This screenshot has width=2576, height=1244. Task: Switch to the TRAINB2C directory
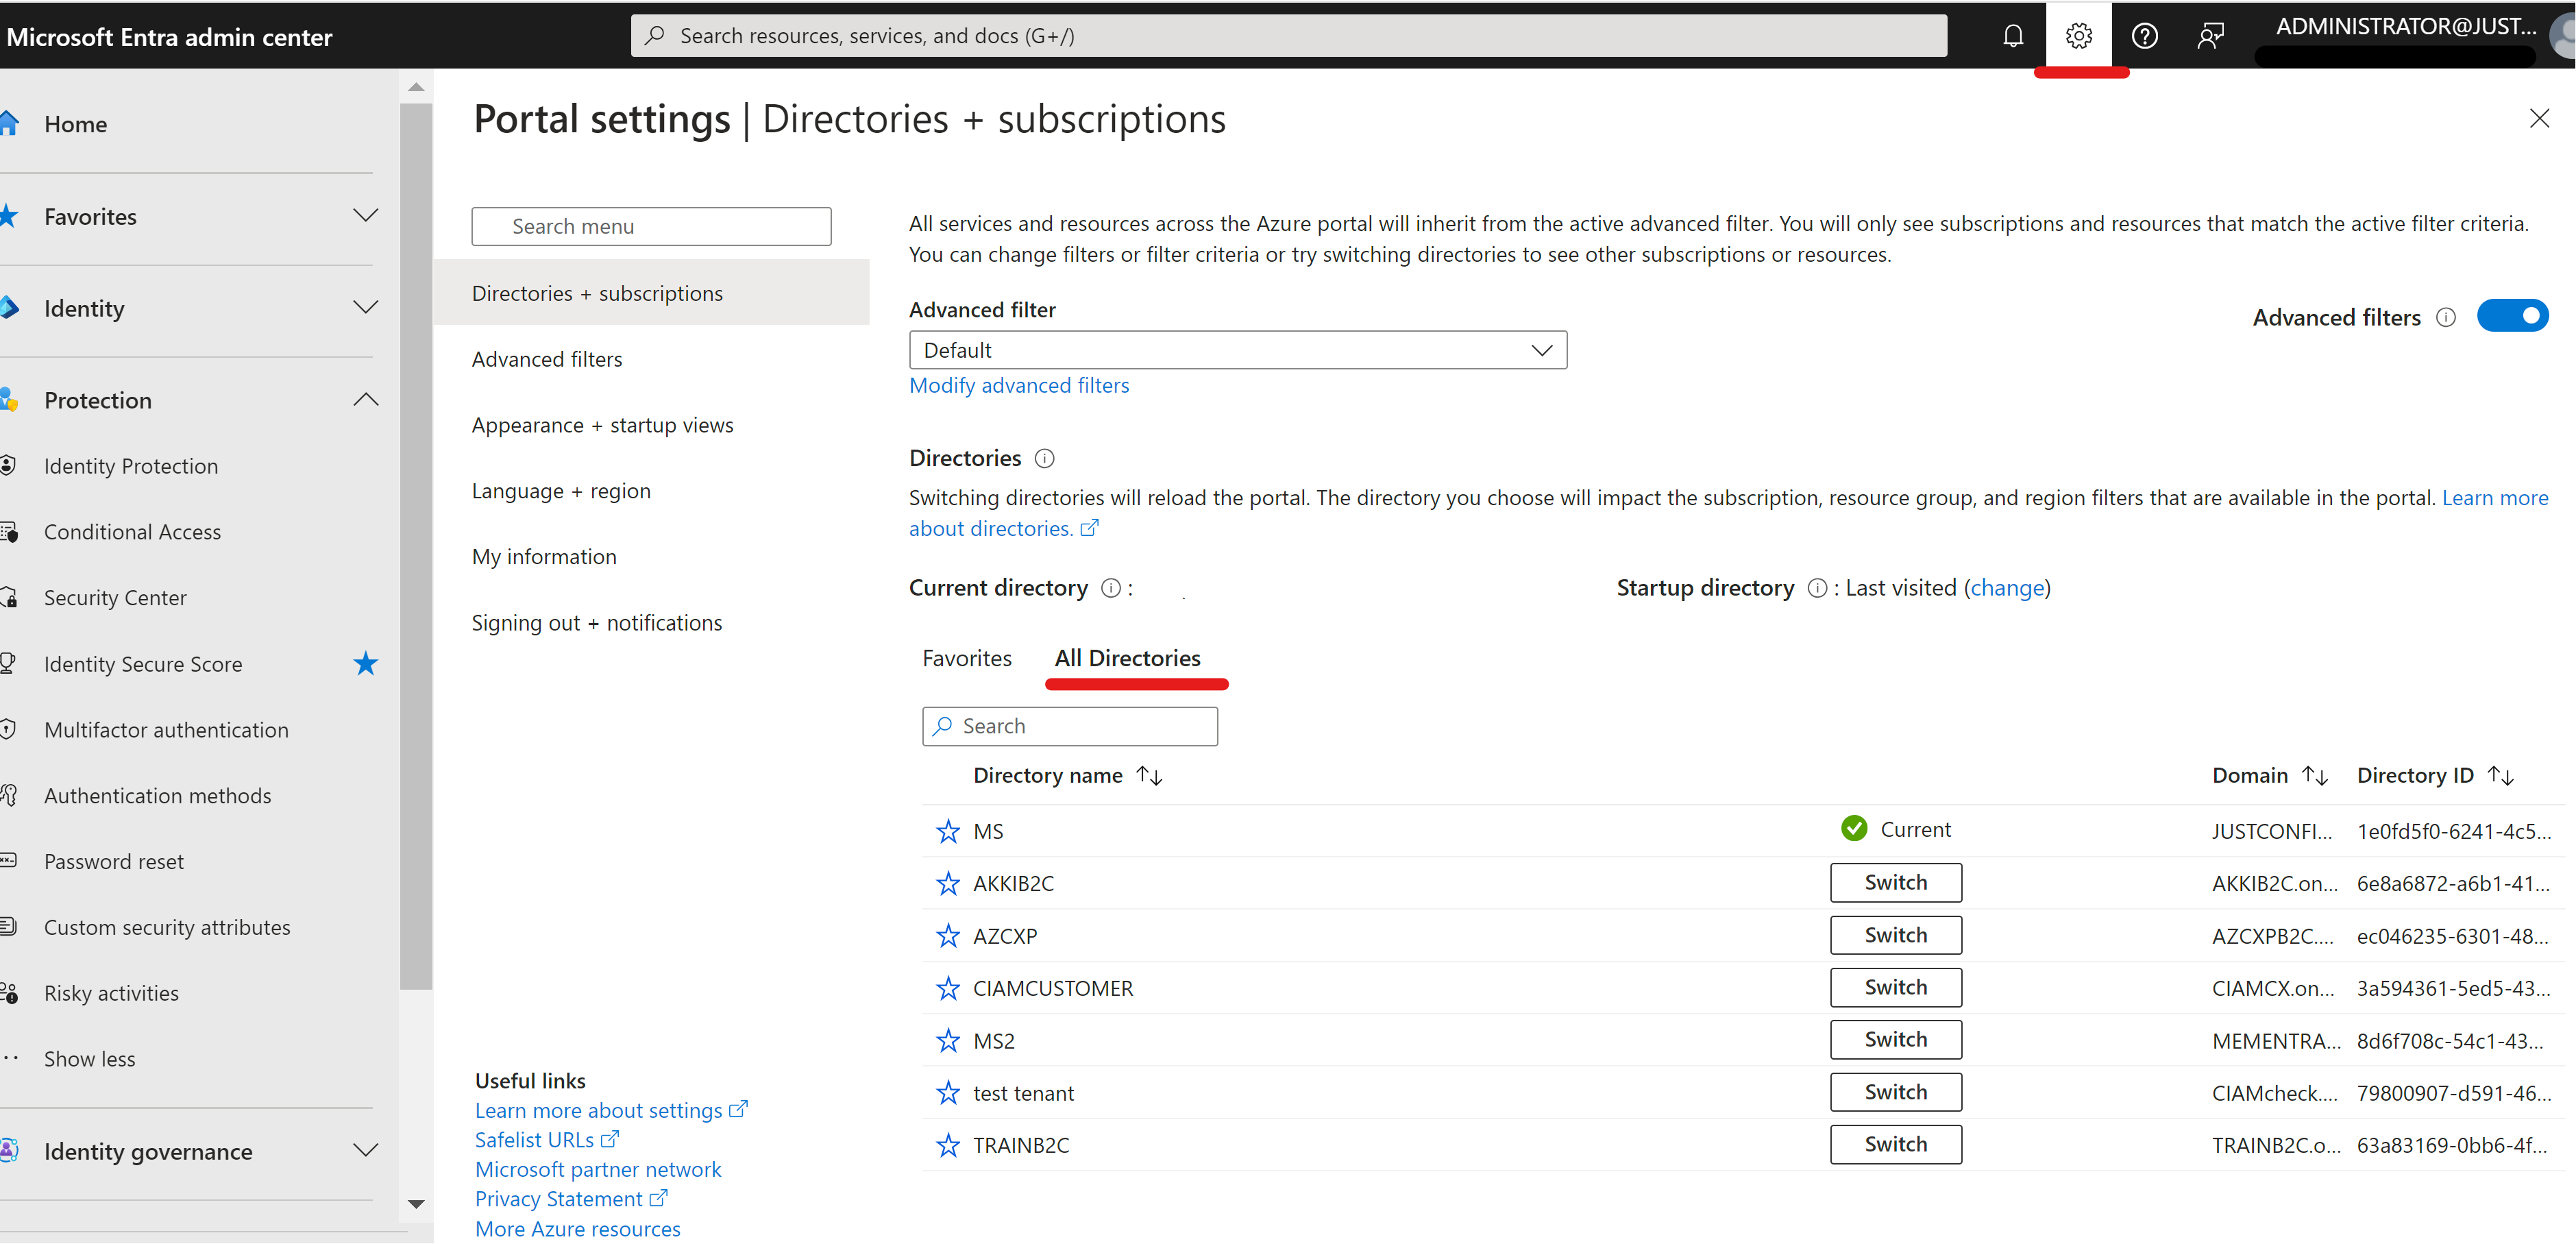click(x=1895, y=1144)
